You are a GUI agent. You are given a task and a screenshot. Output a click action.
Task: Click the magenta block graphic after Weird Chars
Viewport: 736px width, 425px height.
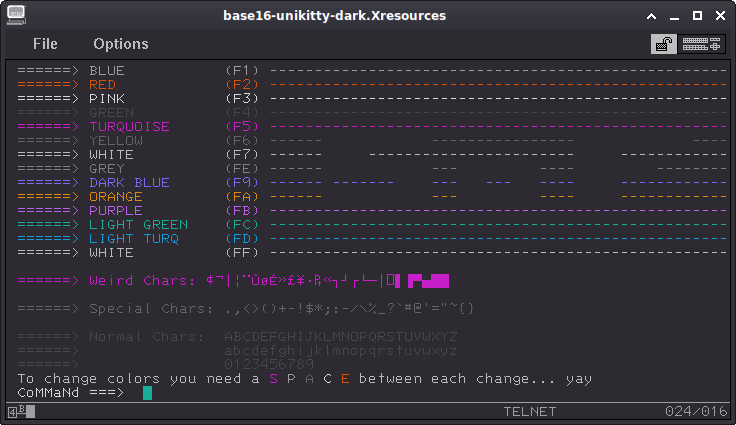click(x=429, y=281)
